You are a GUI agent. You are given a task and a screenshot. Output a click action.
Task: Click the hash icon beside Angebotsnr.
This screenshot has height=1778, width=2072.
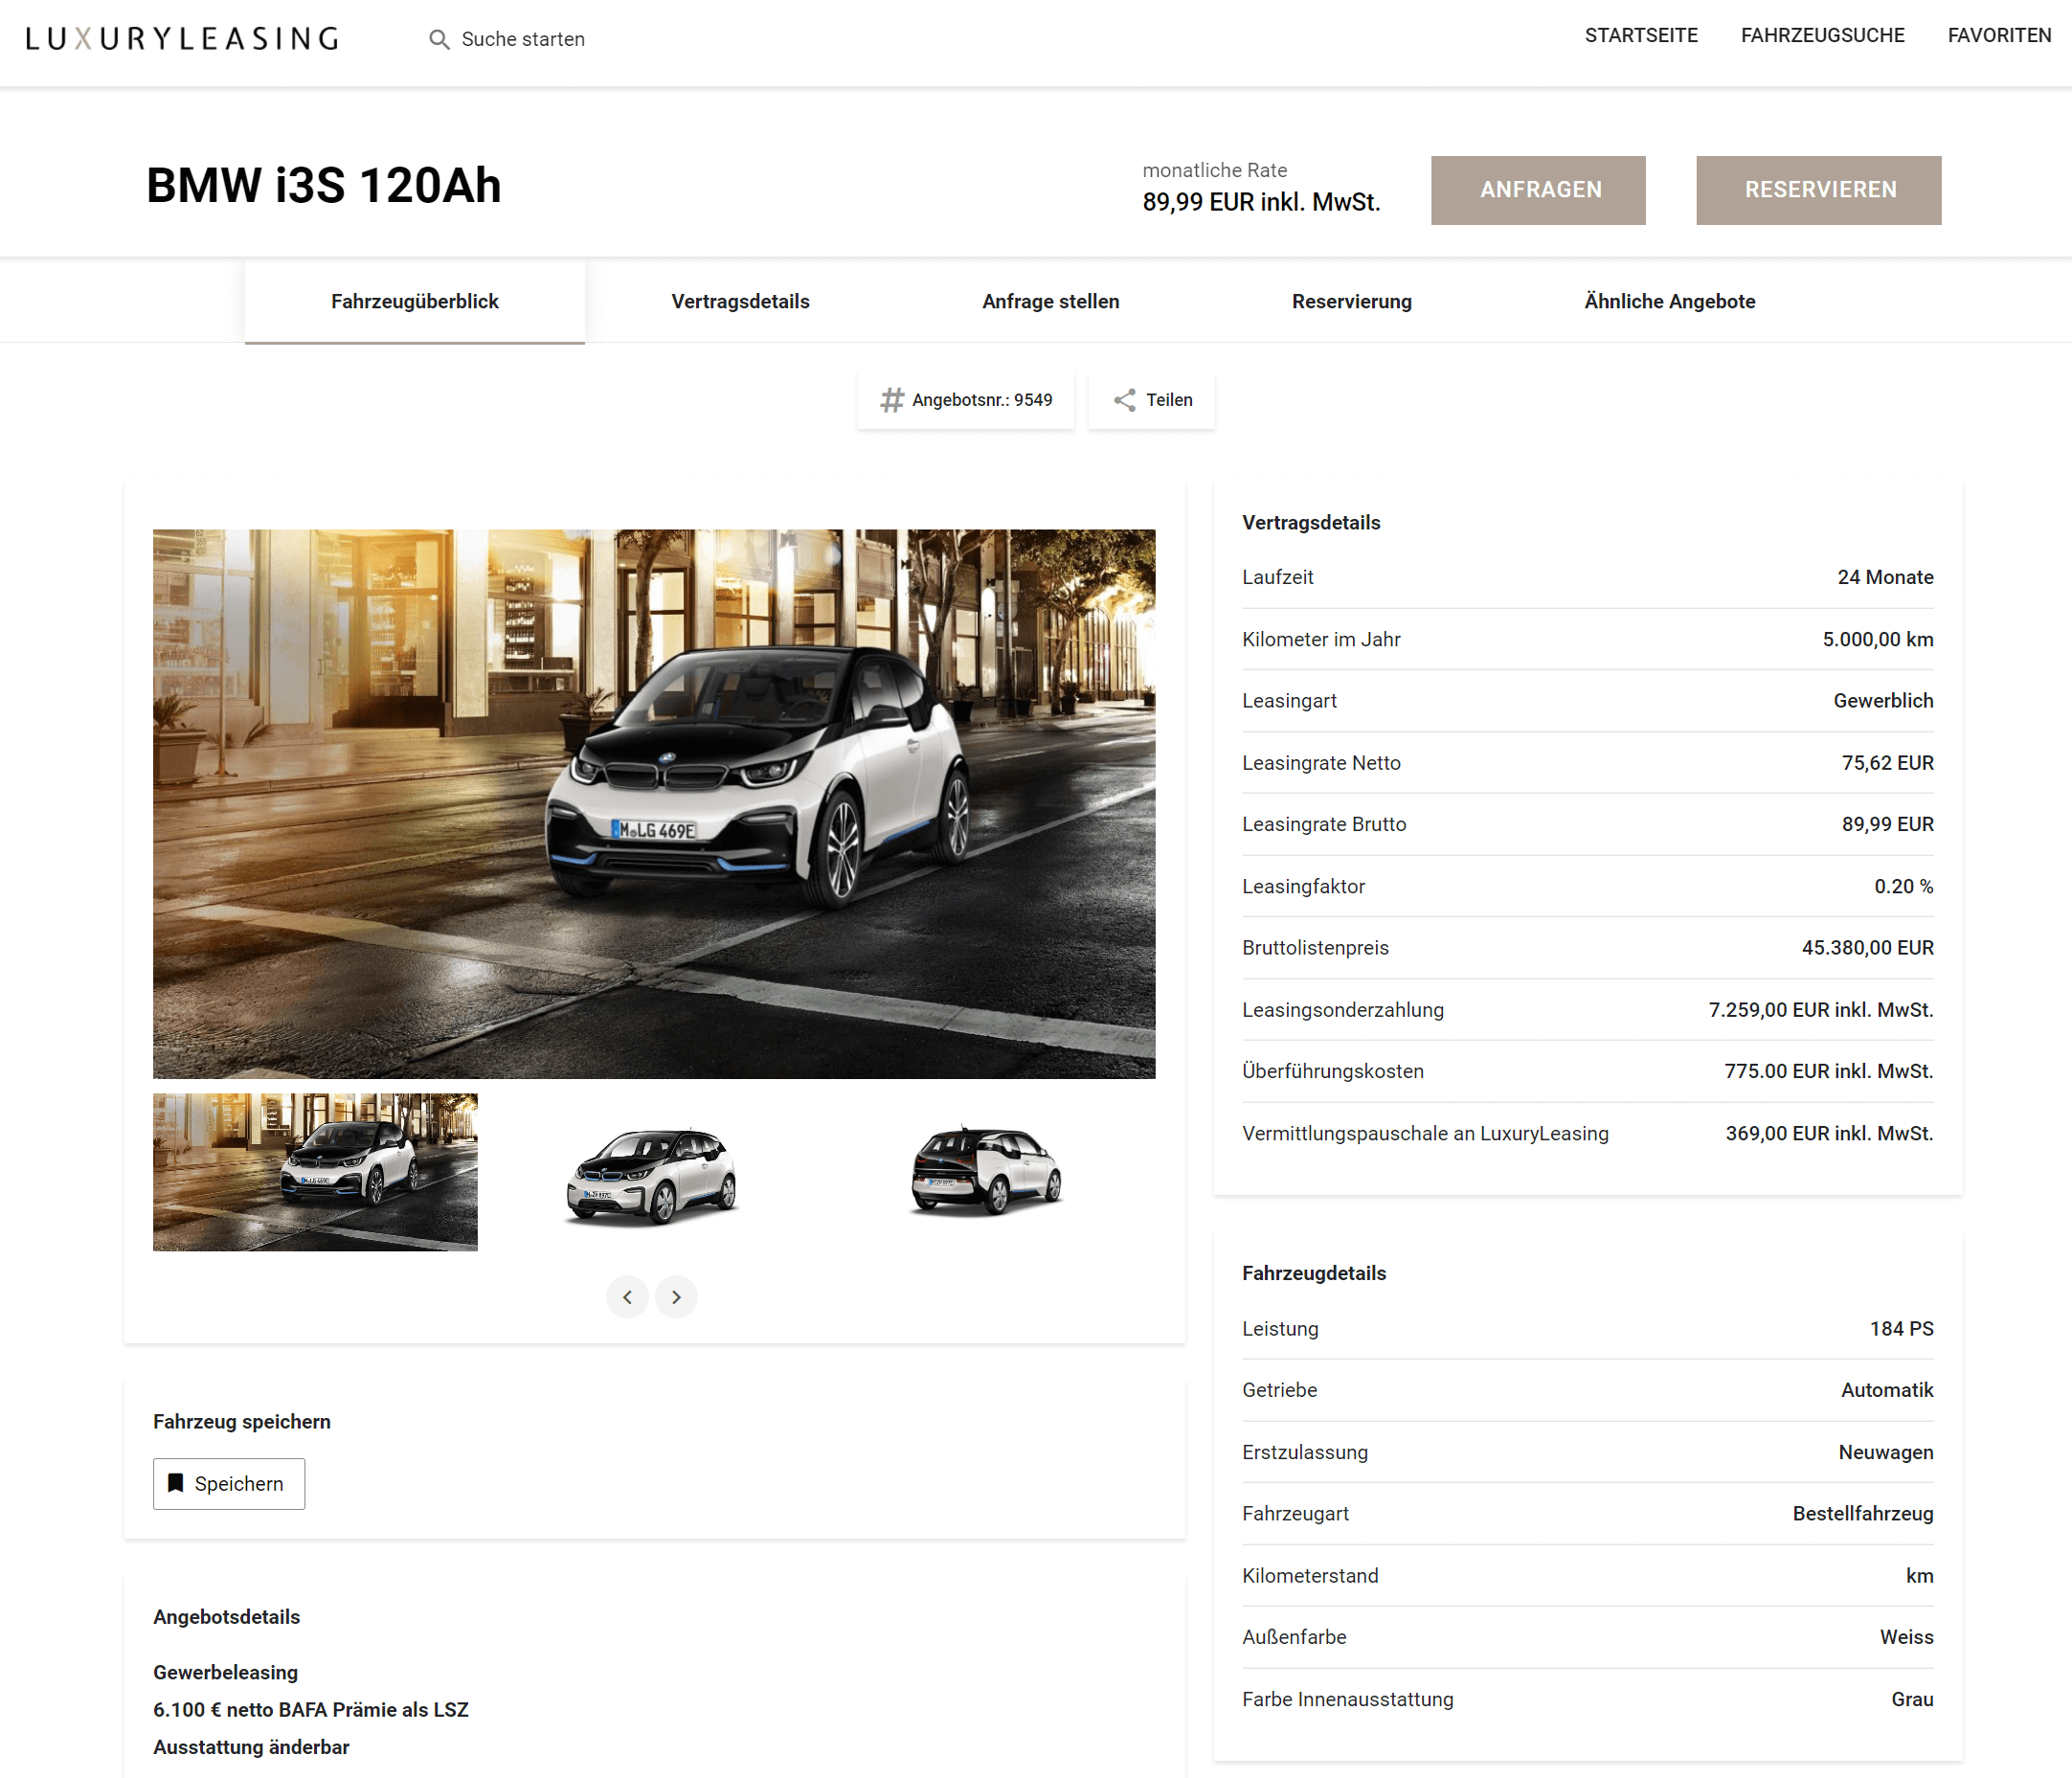[x=891, y=400]
